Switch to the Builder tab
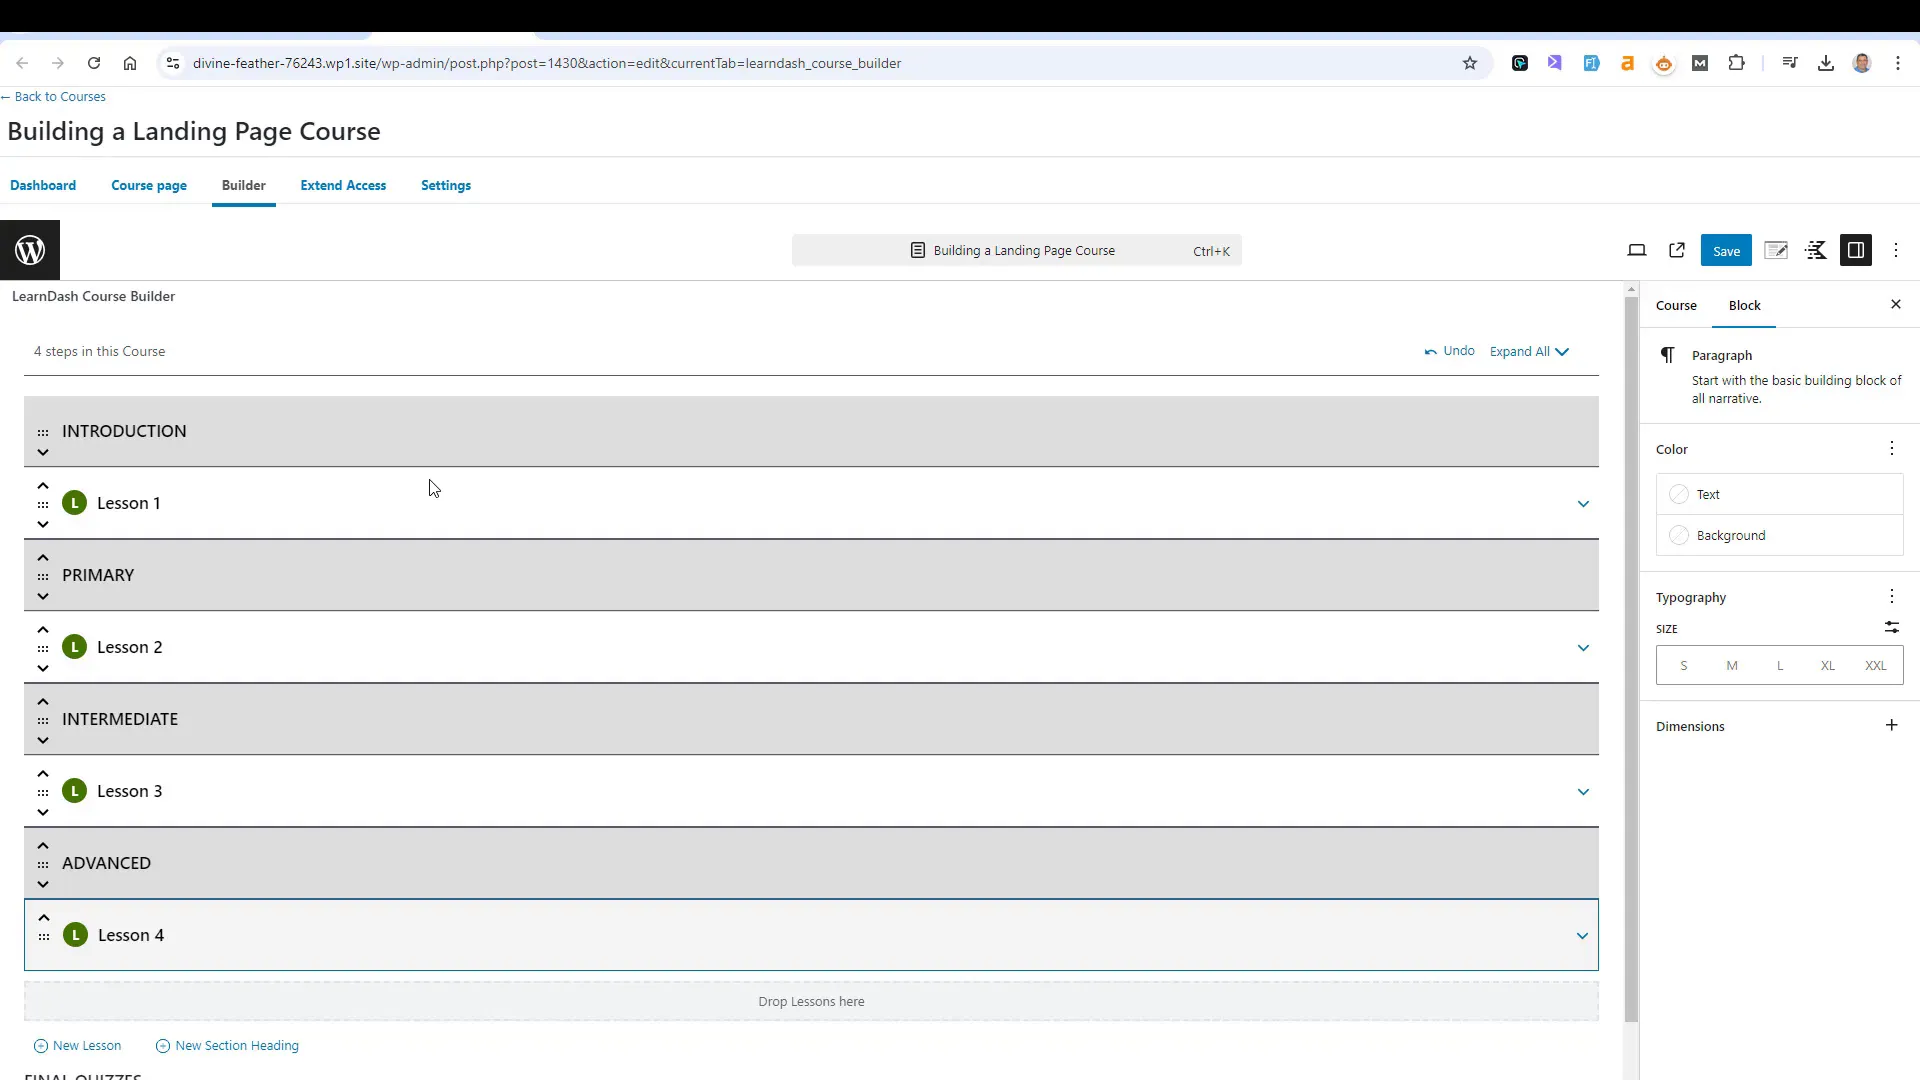 click(x=244, y=185)
